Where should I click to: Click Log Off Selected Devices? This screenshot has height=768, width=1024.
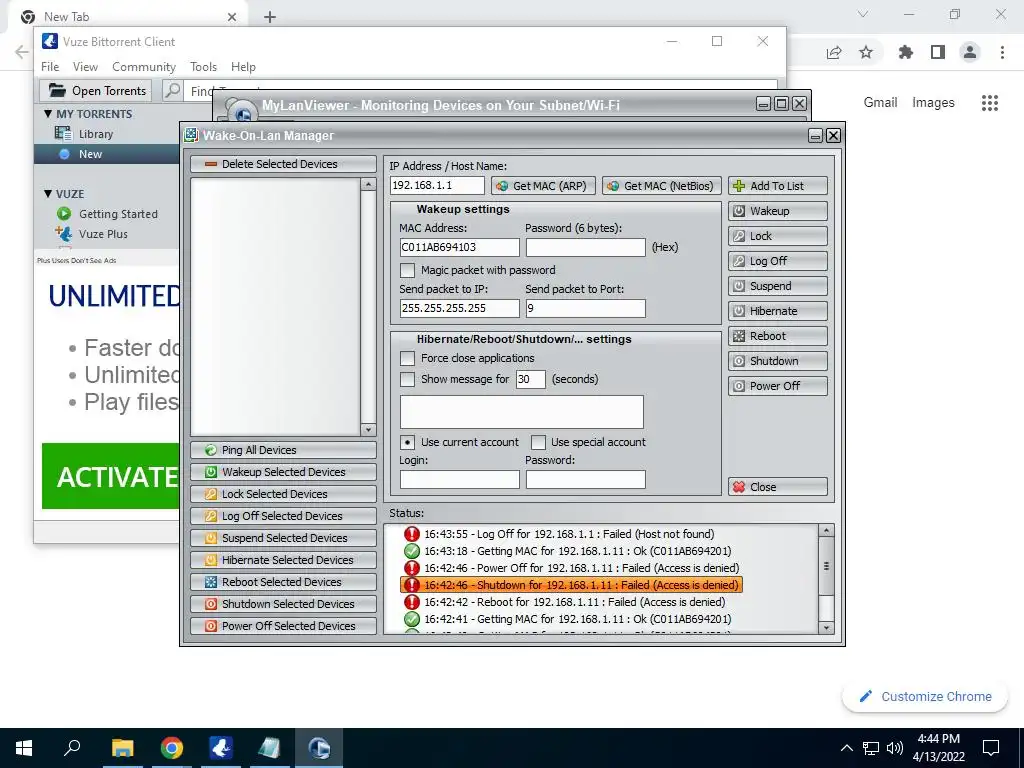tap(283, 516)
